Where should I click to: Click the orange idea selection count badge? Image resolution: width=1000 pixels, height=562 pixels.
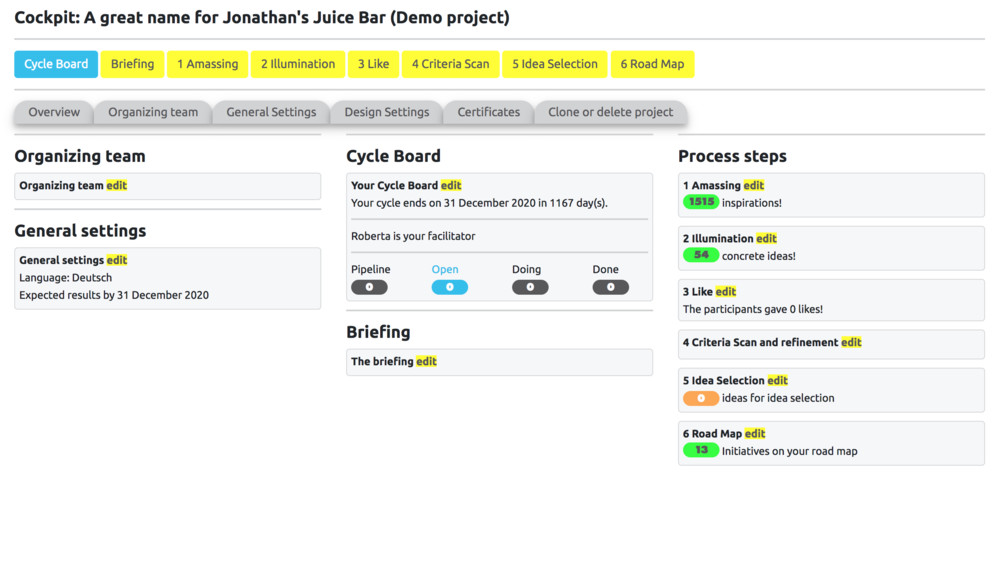point(701,398)
